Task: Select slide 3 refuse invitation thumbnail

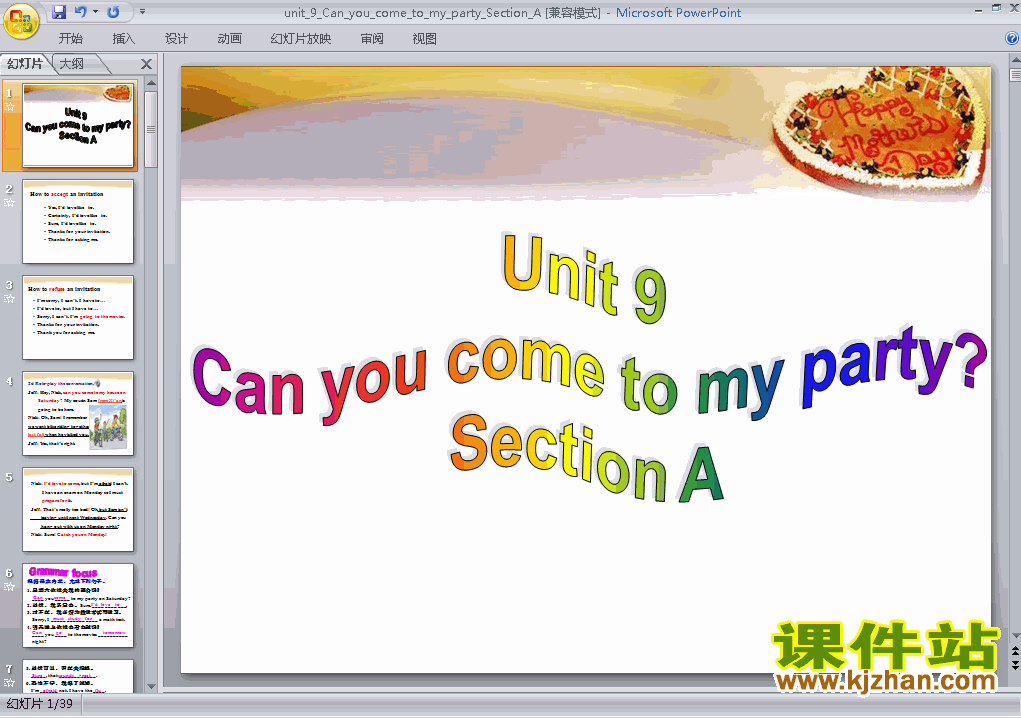Action: pyautogui.click(x=78, y=318)
